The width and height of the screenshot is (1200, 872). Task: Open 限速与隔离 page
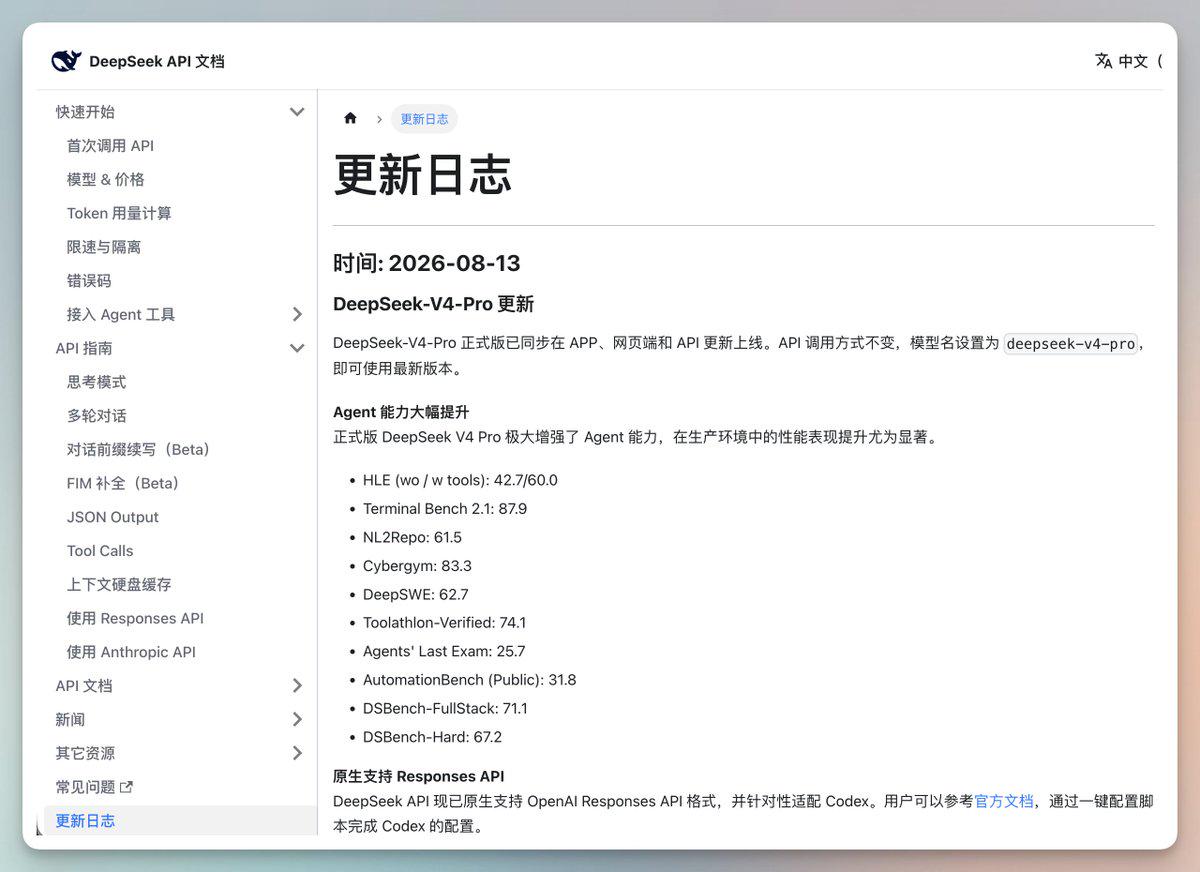pos(104,247)
